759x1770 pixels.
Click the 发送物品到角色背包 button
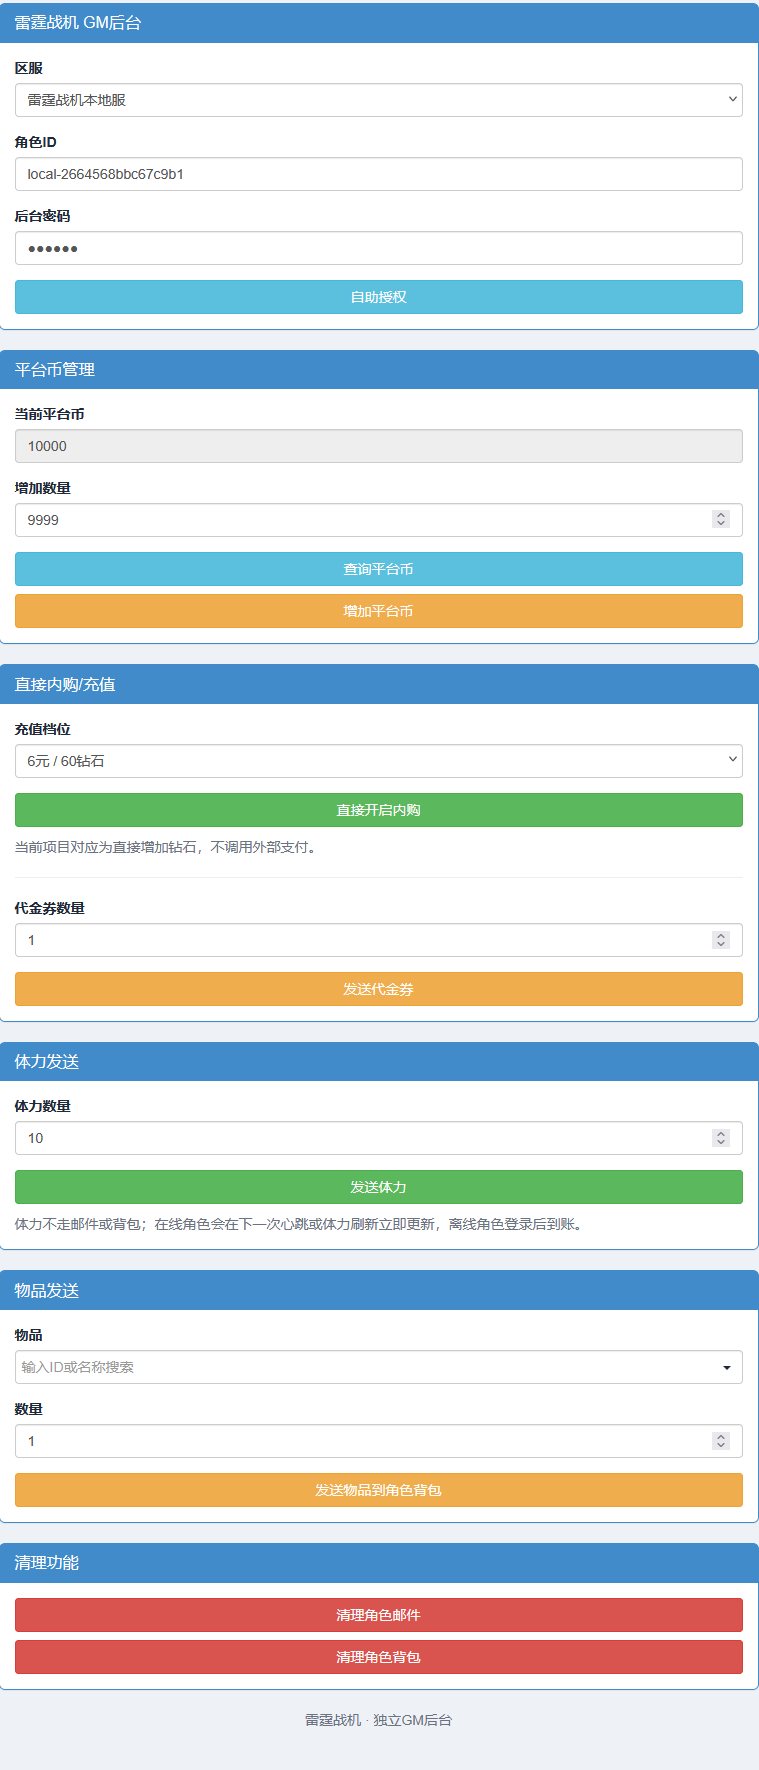click(x=378, y=1490)
